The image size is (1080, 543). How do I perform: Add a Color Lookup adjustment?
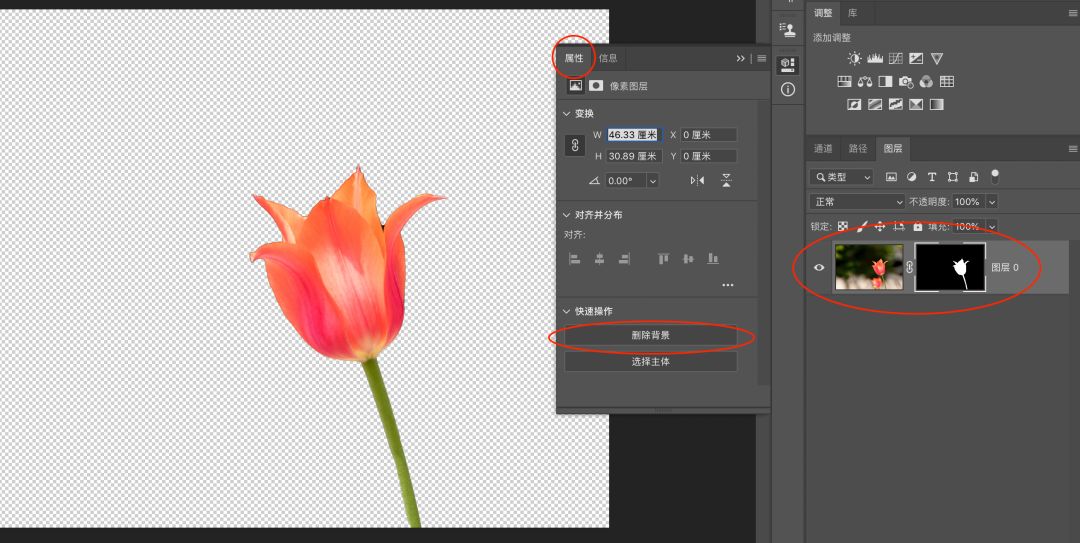[x=947, y=81]
